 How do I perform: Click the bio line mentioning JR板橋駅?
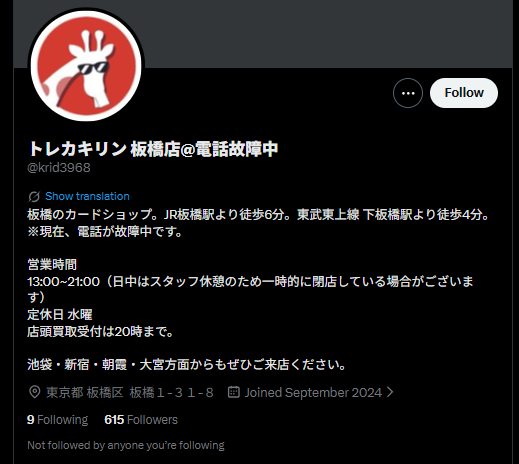pyautogui.click(x=258, y=215)
